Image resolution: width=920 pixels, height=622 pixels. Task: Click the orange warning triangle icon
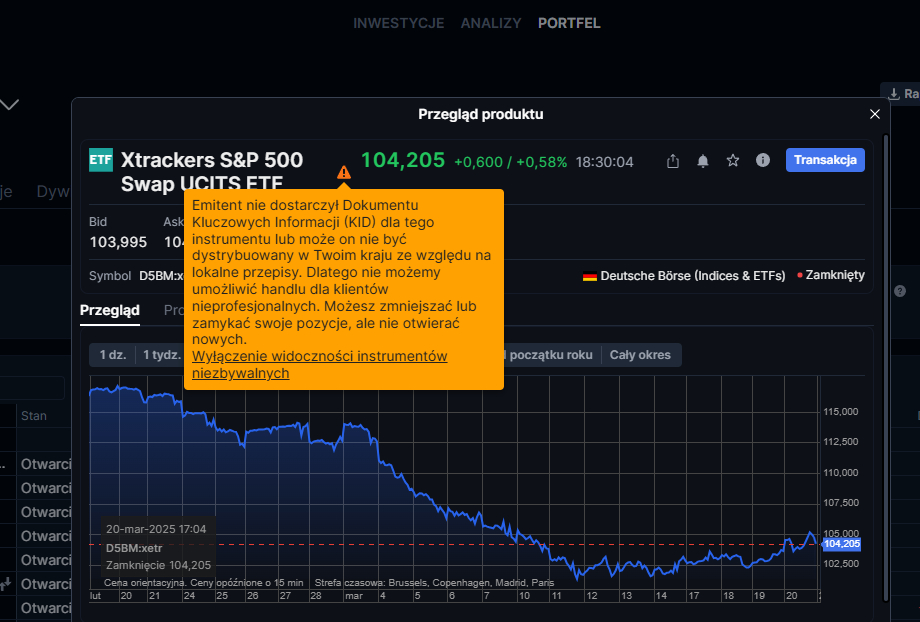click(344, 172)
